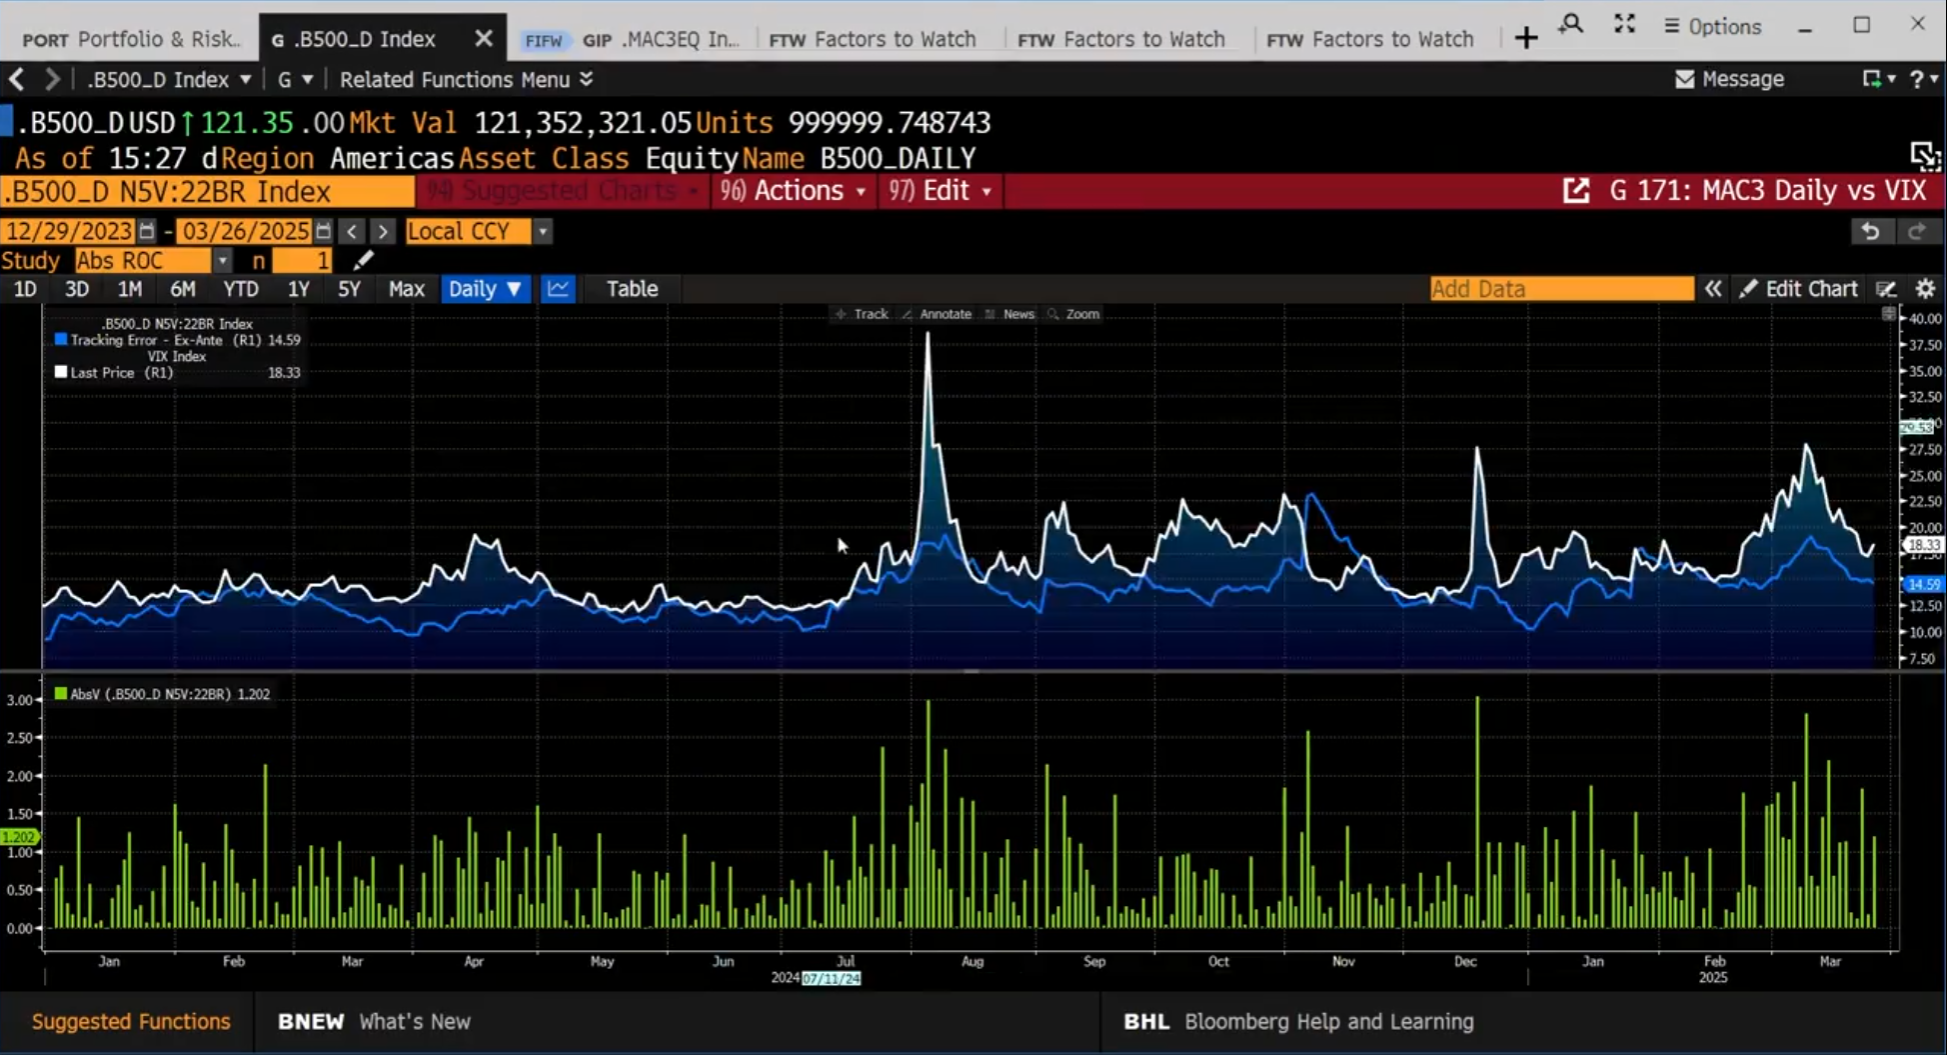Viewport: 1947px width, 1055px height.
Task: Toggle chart Zoom mode
Action: [x=1073, y=314]
